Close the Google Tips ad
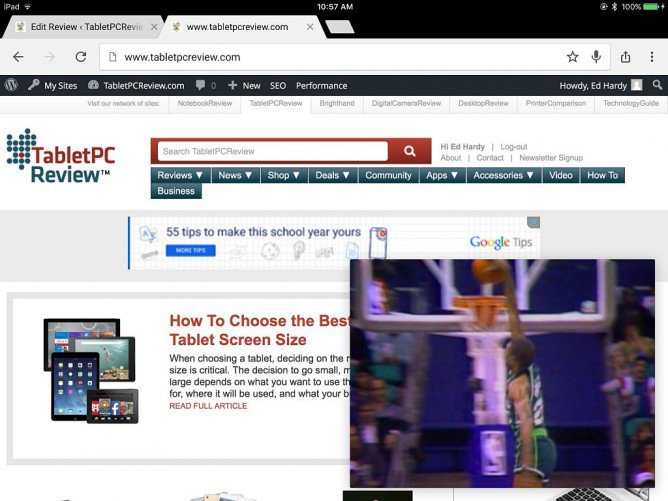Viewport: 668px width, 501px height. [x=533, y=222]
